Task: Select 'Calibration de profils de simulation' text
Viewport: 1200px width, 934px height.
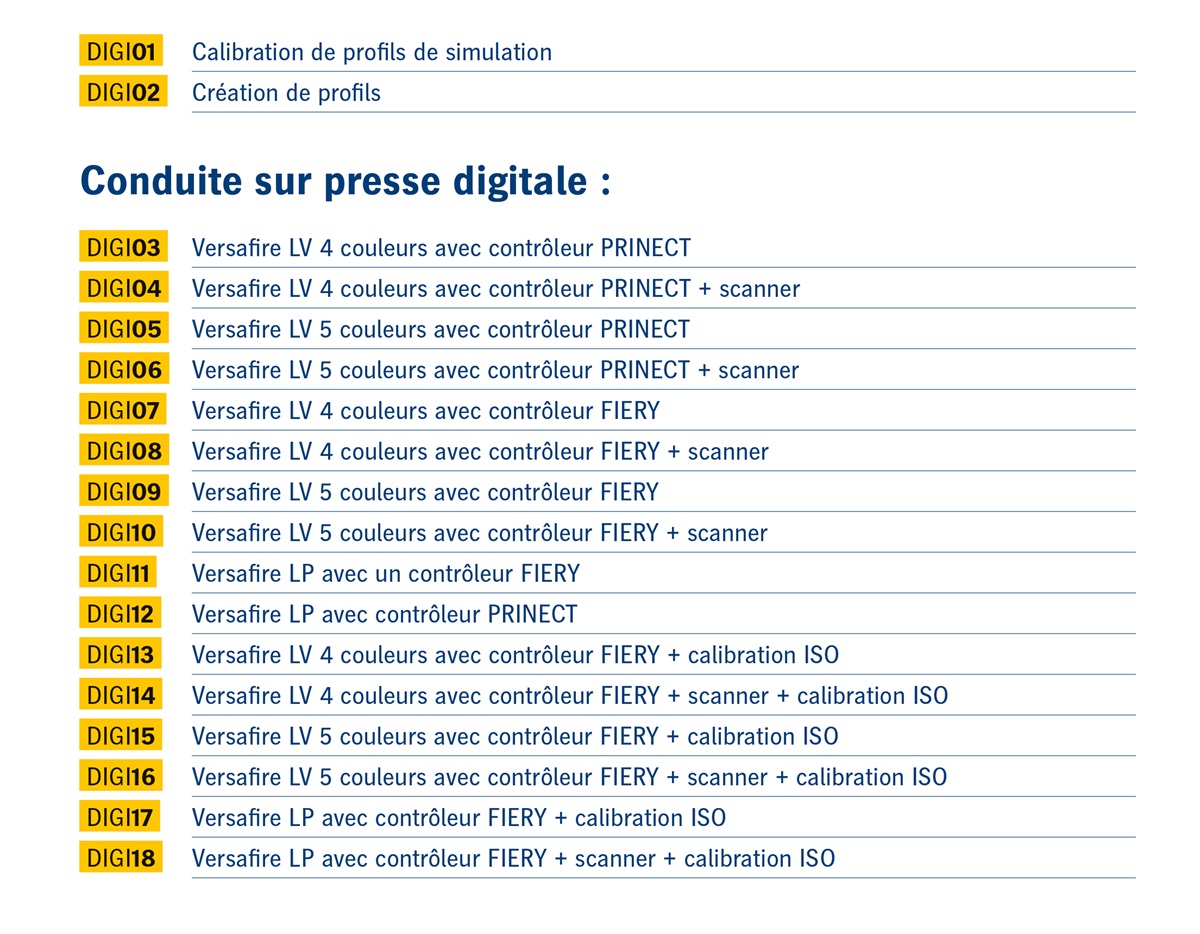Action: [372, 52]
